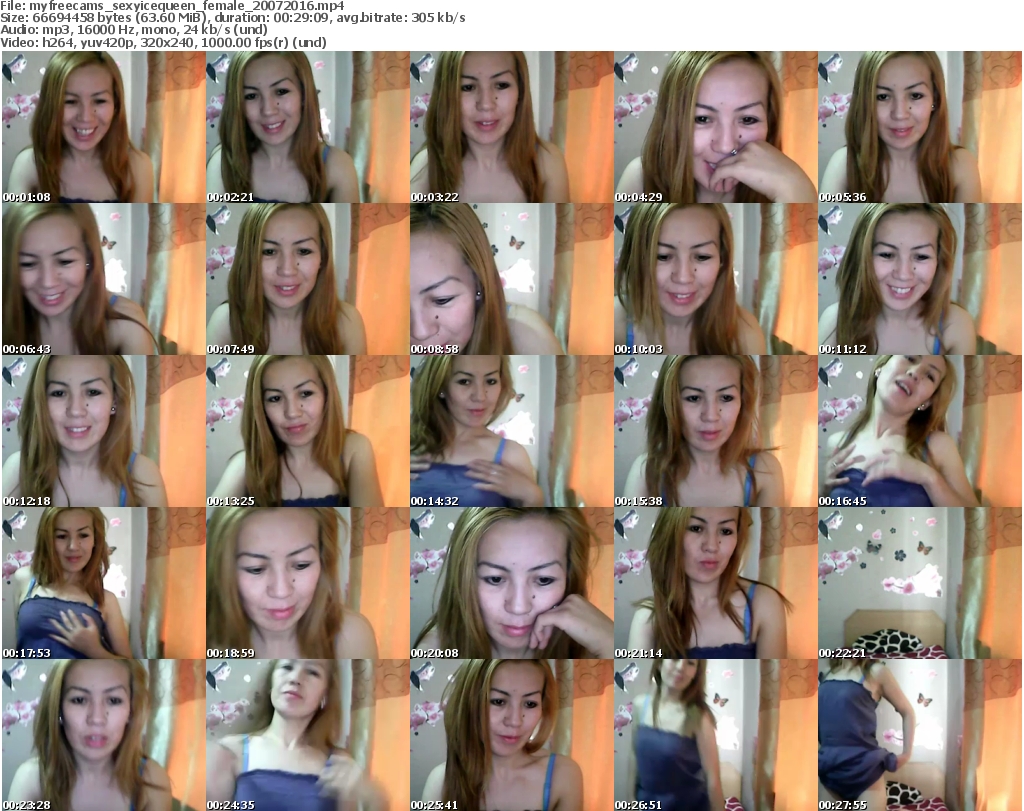Select the 'Size: 66694458 bytes (63.60 MiB)' text
Image resolution: width=1024 pixels, height=811 pixels.
[104, 18]
